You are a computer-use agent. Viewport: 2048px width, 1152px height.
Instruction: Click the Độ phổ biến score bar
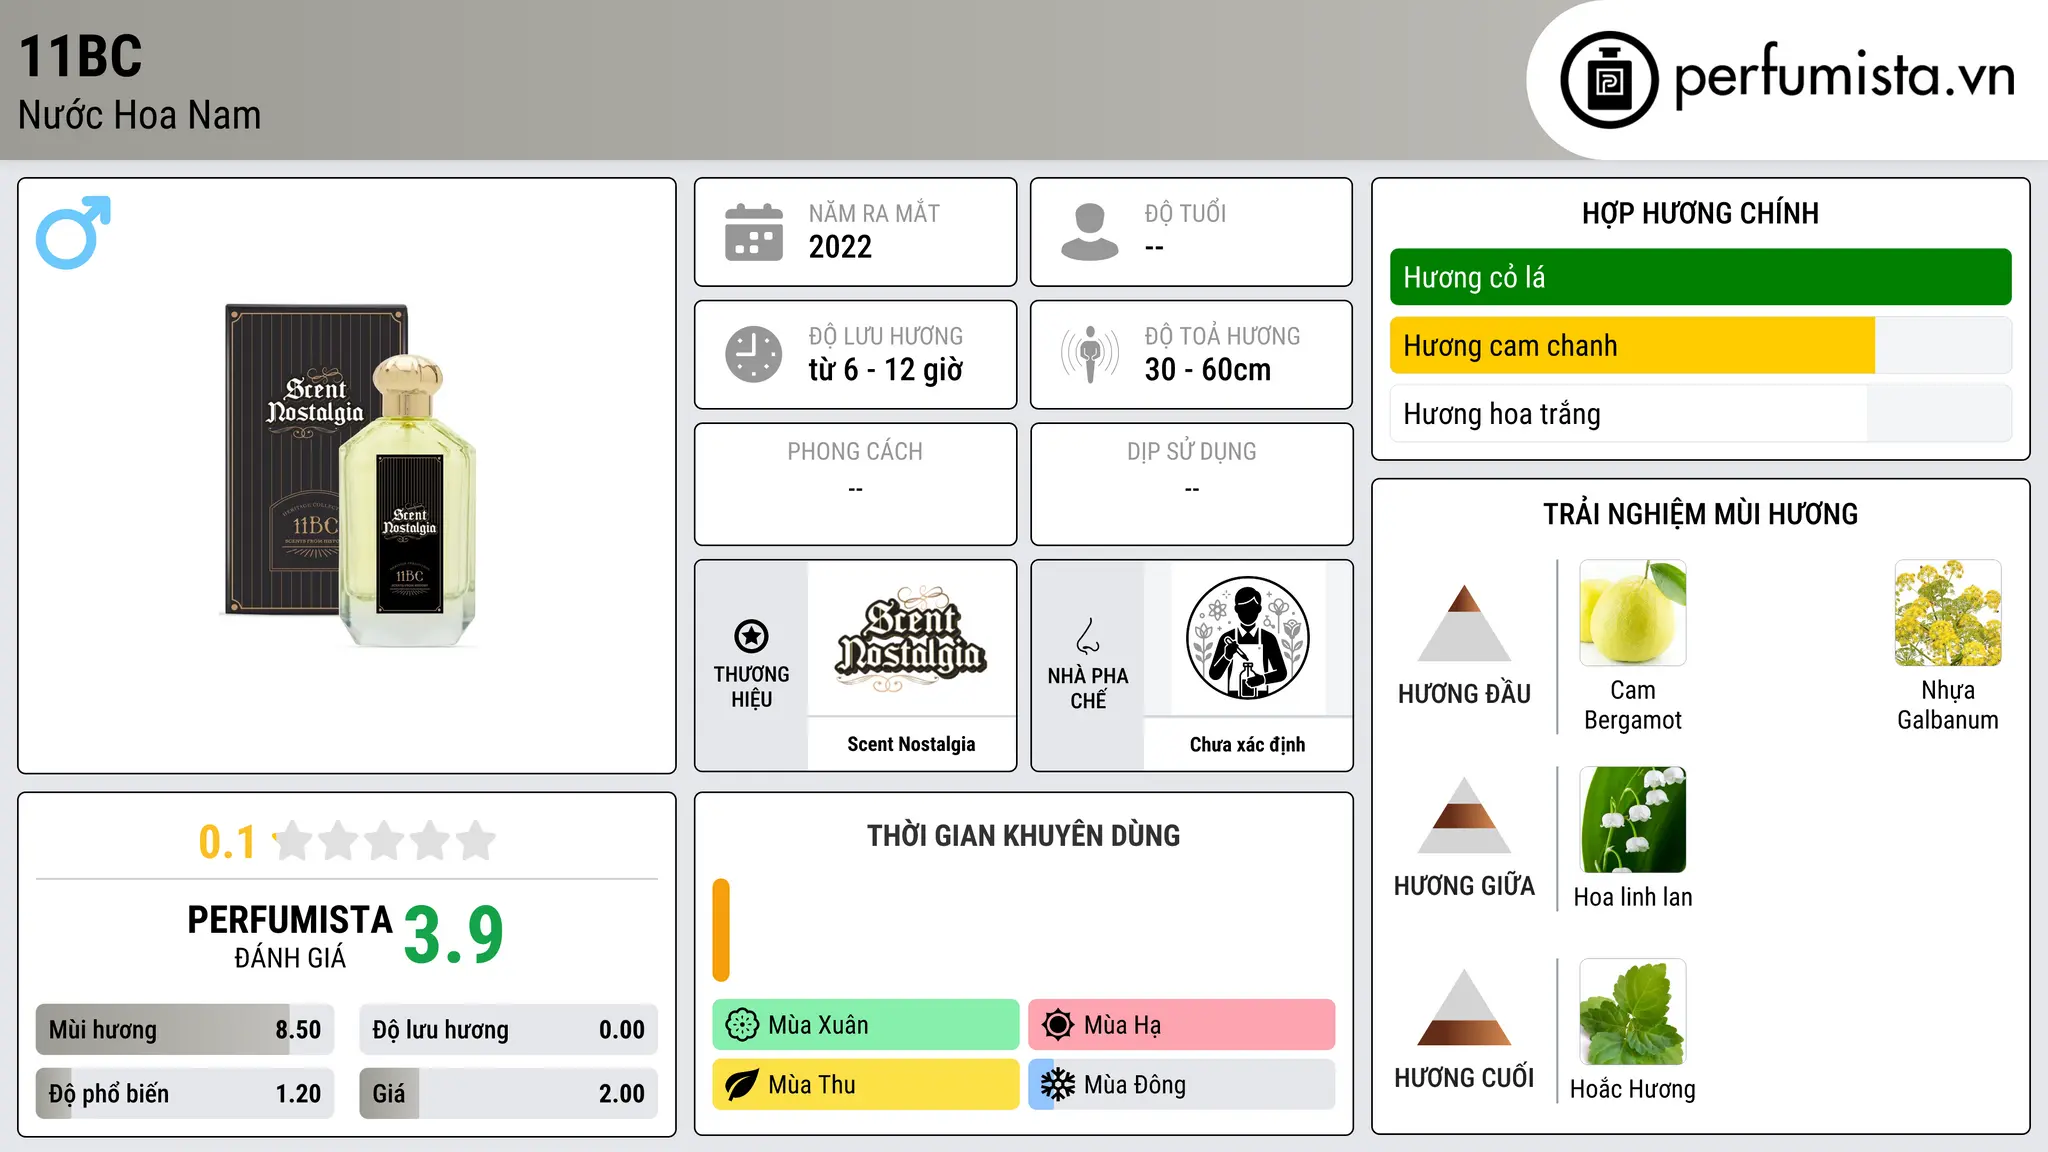pyautogui.click(x=185, y=1093)
